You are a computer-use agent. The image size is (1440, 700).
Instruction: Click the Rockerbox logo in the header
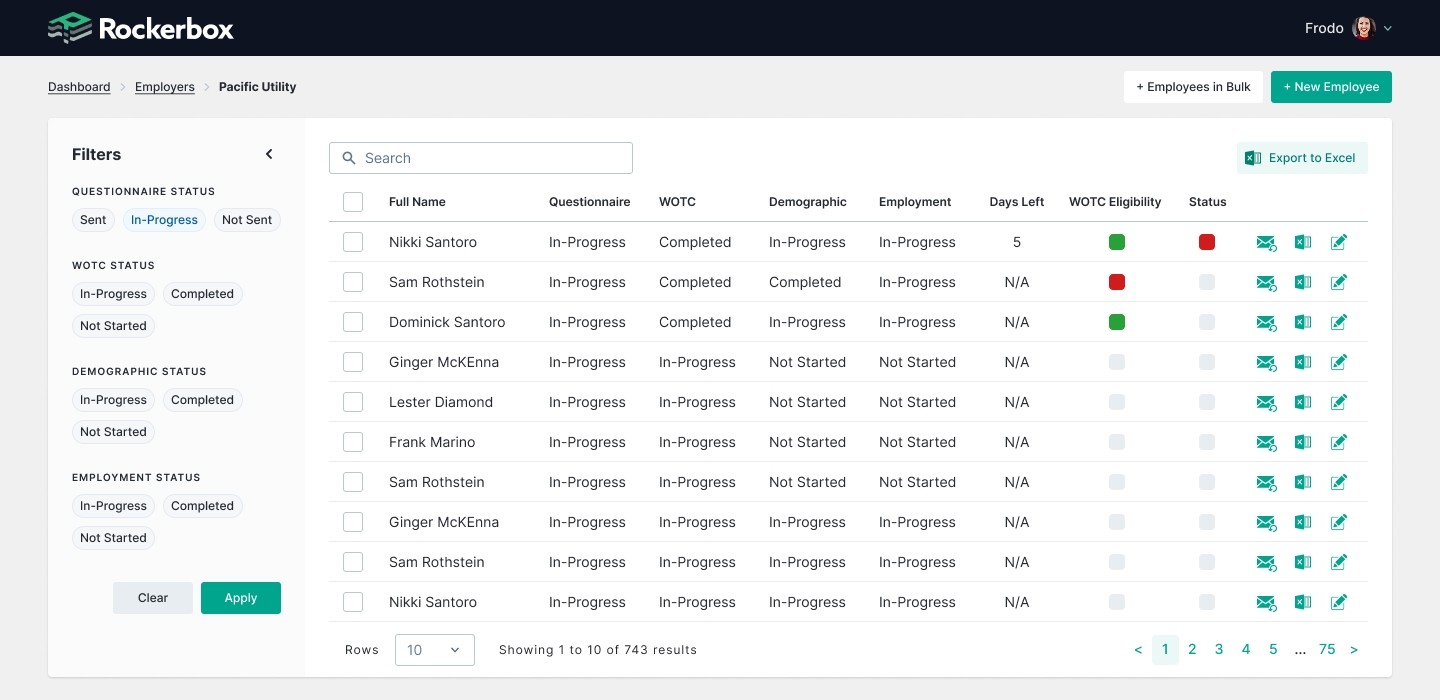click(x=141, y=28)
